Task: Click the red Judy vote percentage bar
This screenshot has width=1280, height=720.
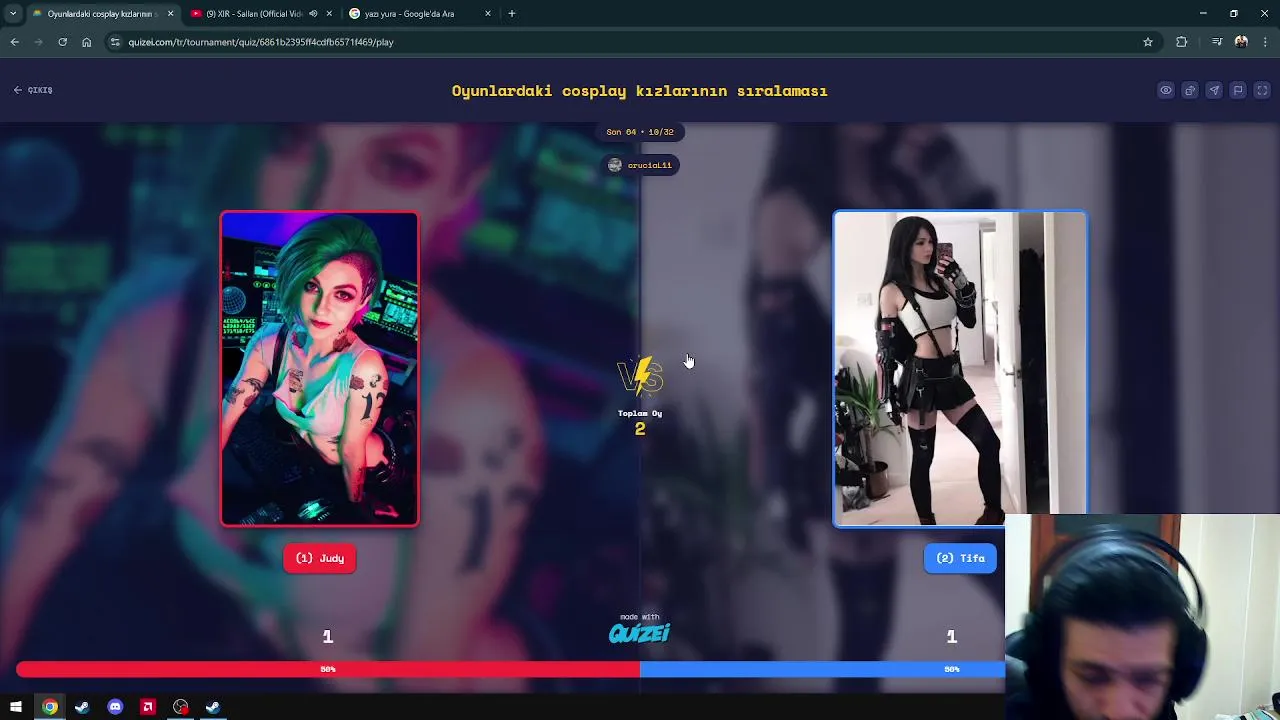Action: [328, 669]
